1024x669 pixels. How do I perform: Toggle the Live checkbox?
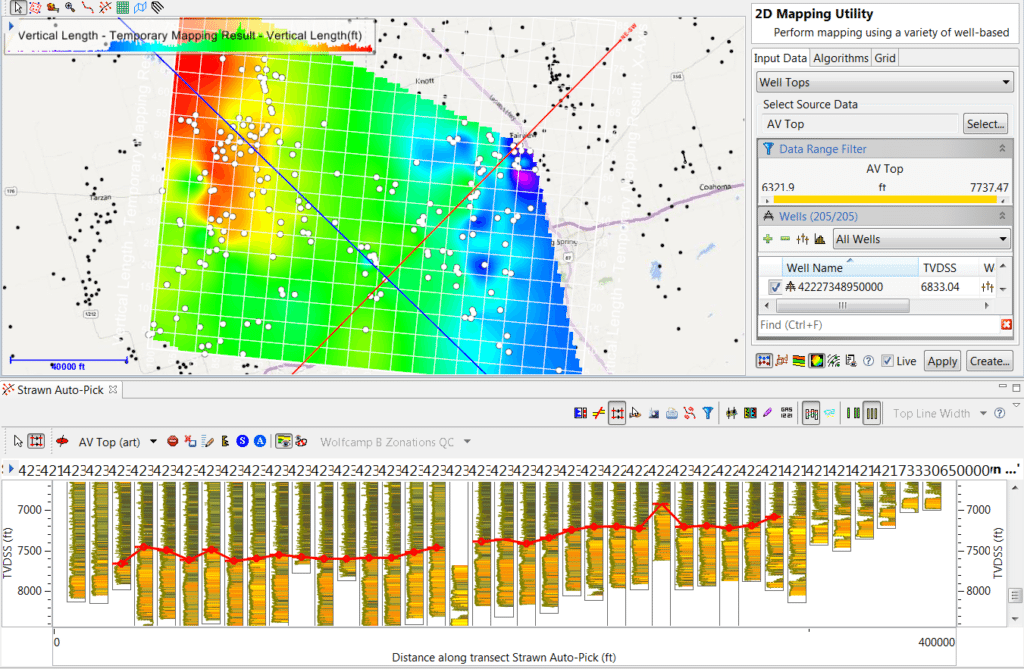click(x=887, y=361)
